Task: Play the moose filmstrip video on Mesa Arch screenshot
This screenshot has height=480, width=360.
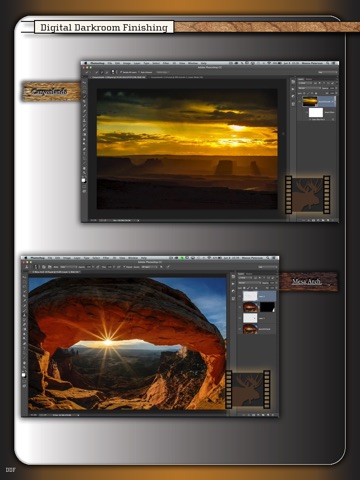Action: [248, 389]
